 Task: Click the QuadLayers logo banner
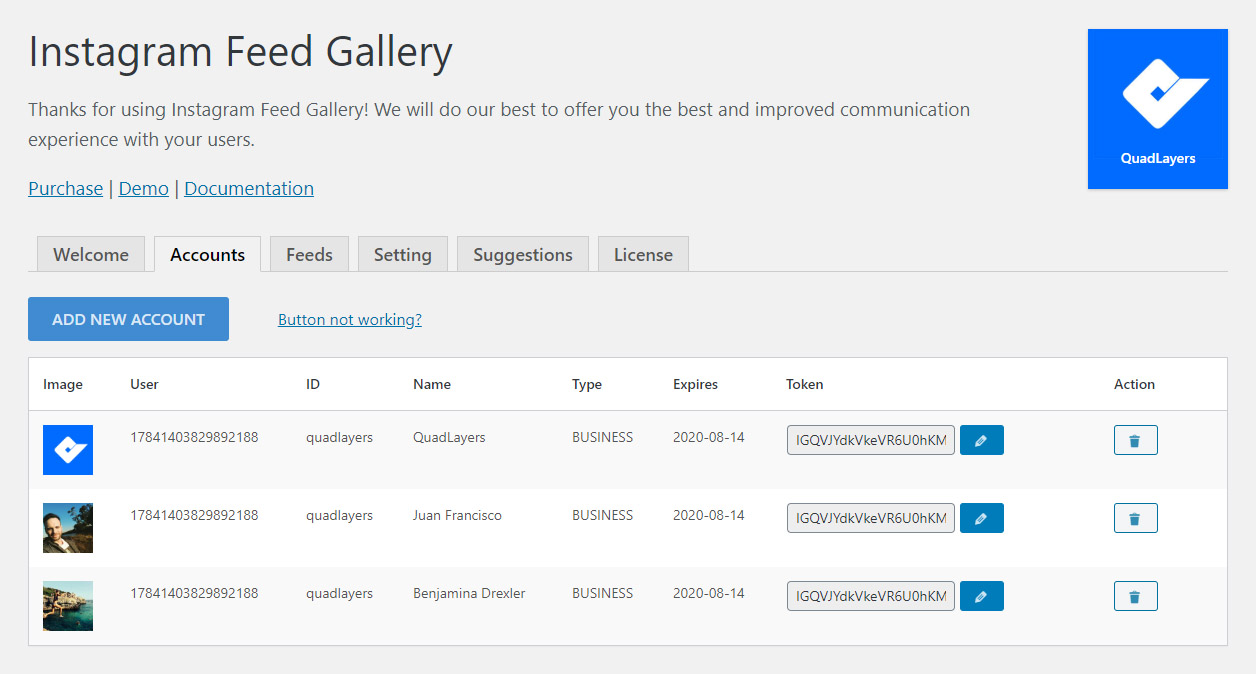[1157, 109]
